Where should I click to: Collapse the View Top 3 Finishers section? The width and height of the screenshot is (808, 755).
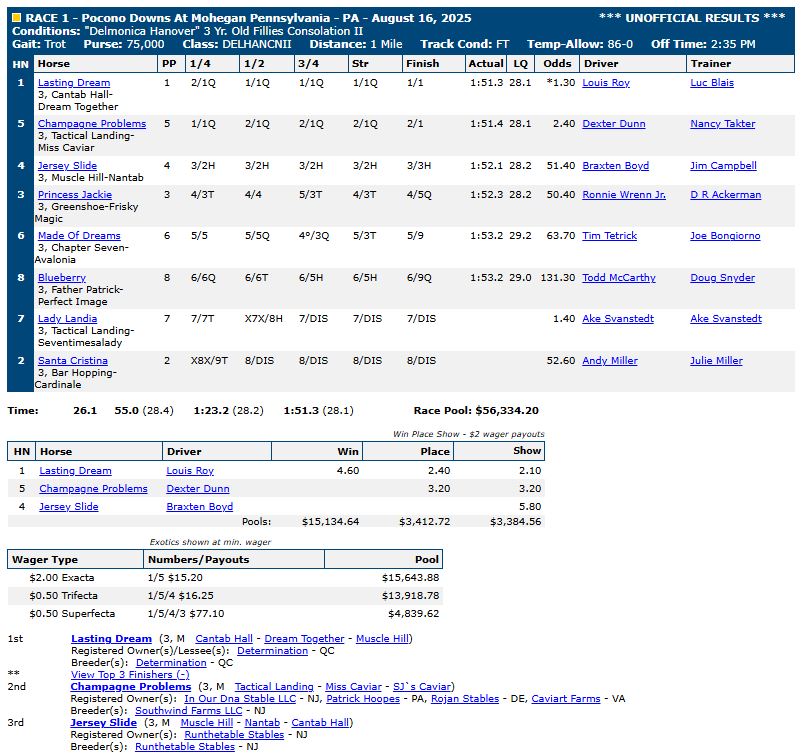tap(129, 674)
